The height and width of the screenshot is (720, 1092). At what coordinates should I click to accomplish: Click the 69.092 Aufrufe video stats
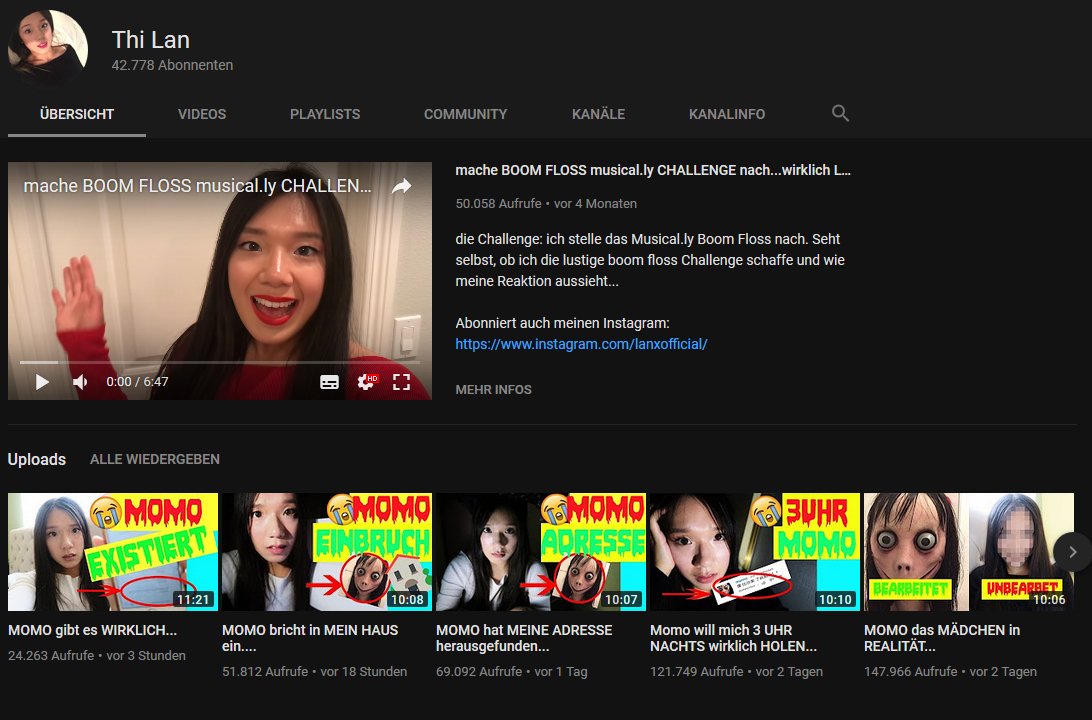pyautogui.click(x=511, y=671)
